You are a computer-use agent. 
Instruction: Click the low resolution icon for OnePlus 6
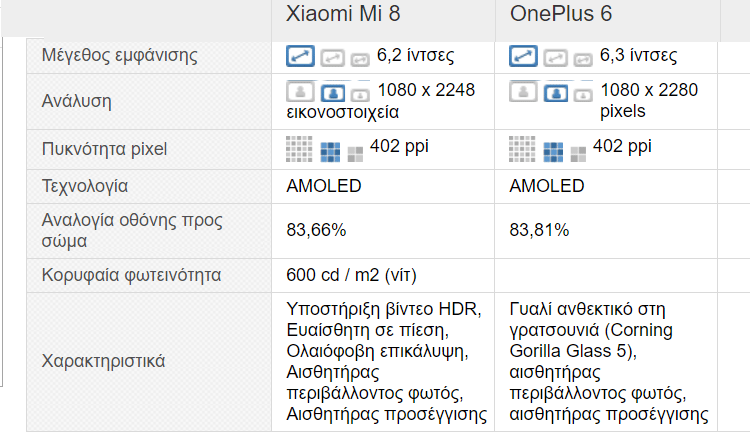(x=583, y=95)
